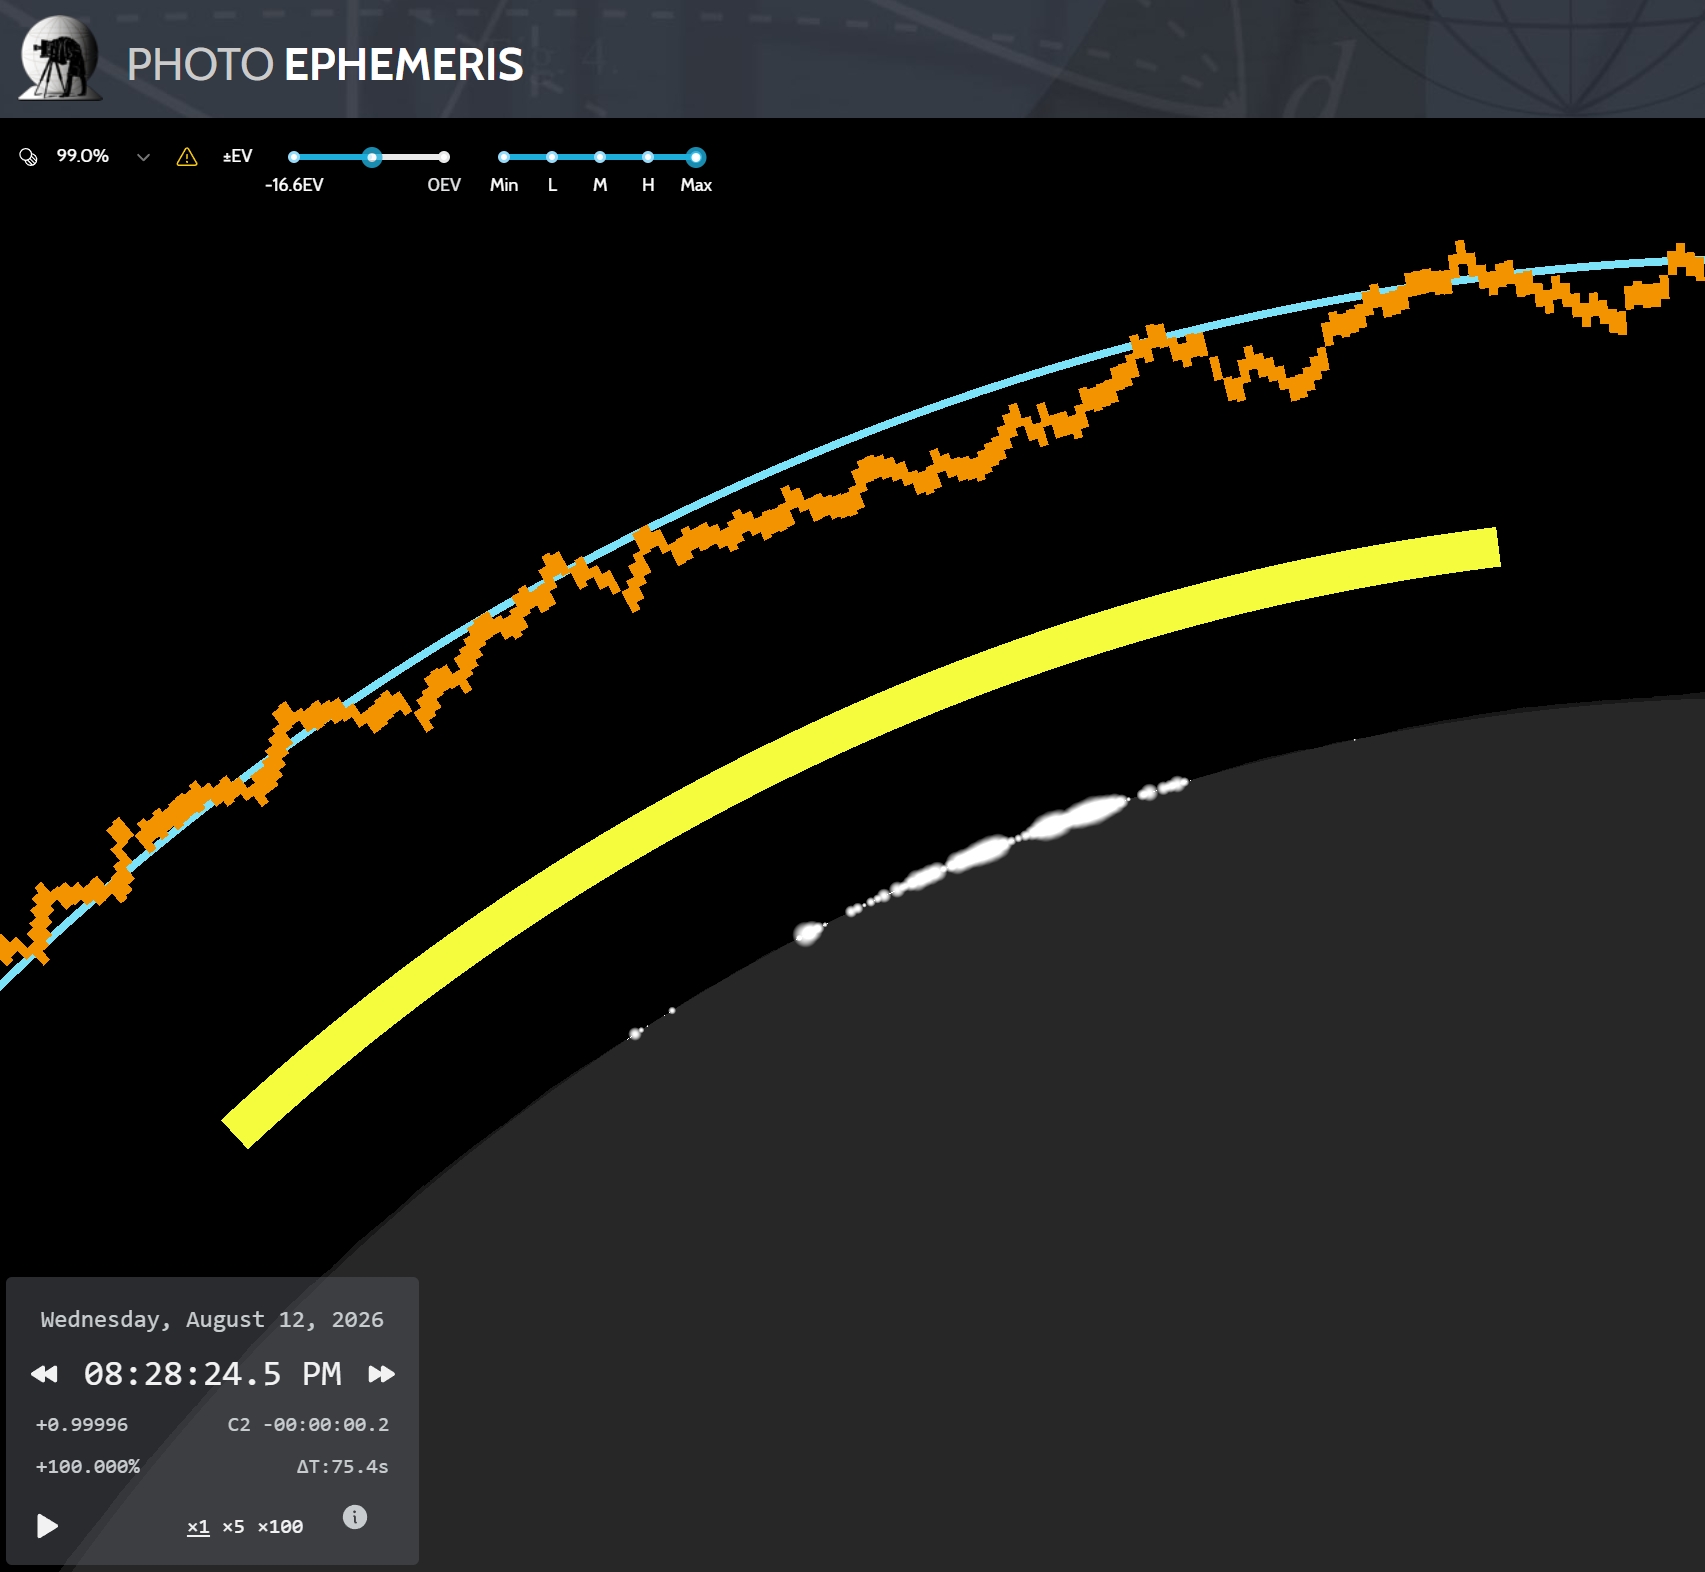Image resolution: width=1705 pixels, height=1572 pixels.
Task: Open the info tooltip via the i icon
Action: coord(356,1518)
